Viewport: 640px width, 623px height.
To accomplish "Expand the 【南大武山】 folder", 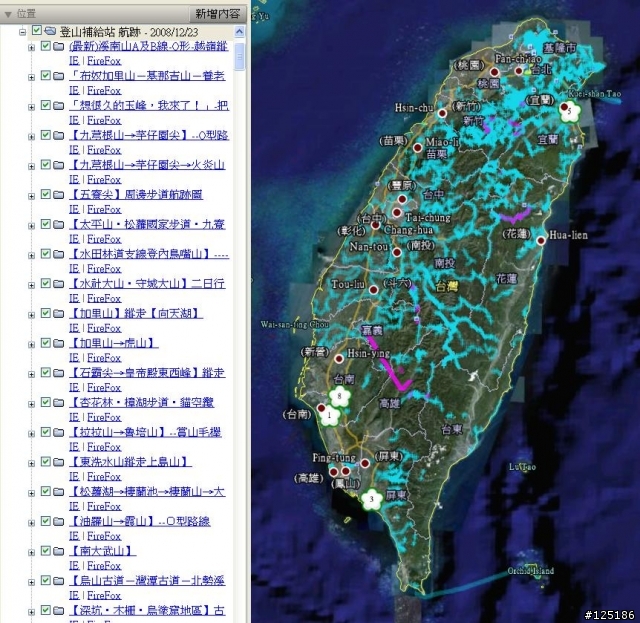I will pos(31,552).
